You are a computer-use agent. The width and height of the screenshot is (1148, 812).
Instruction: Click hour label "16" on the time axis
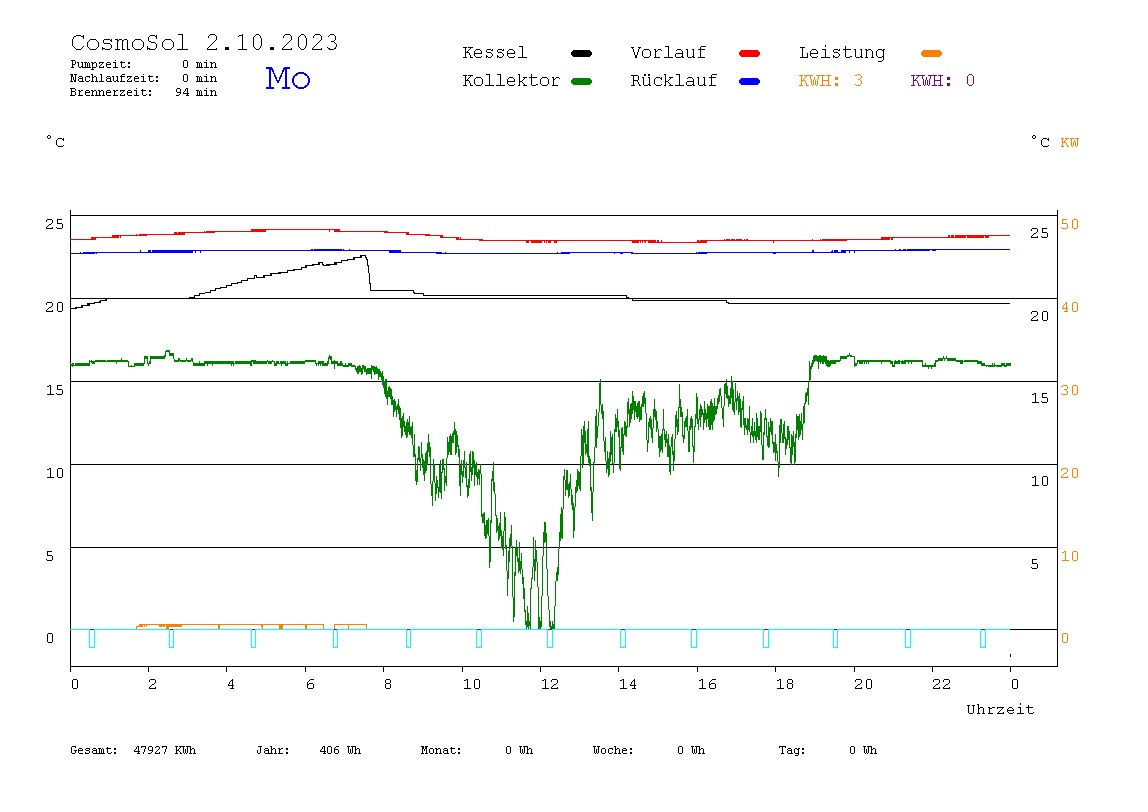(707, 685)
